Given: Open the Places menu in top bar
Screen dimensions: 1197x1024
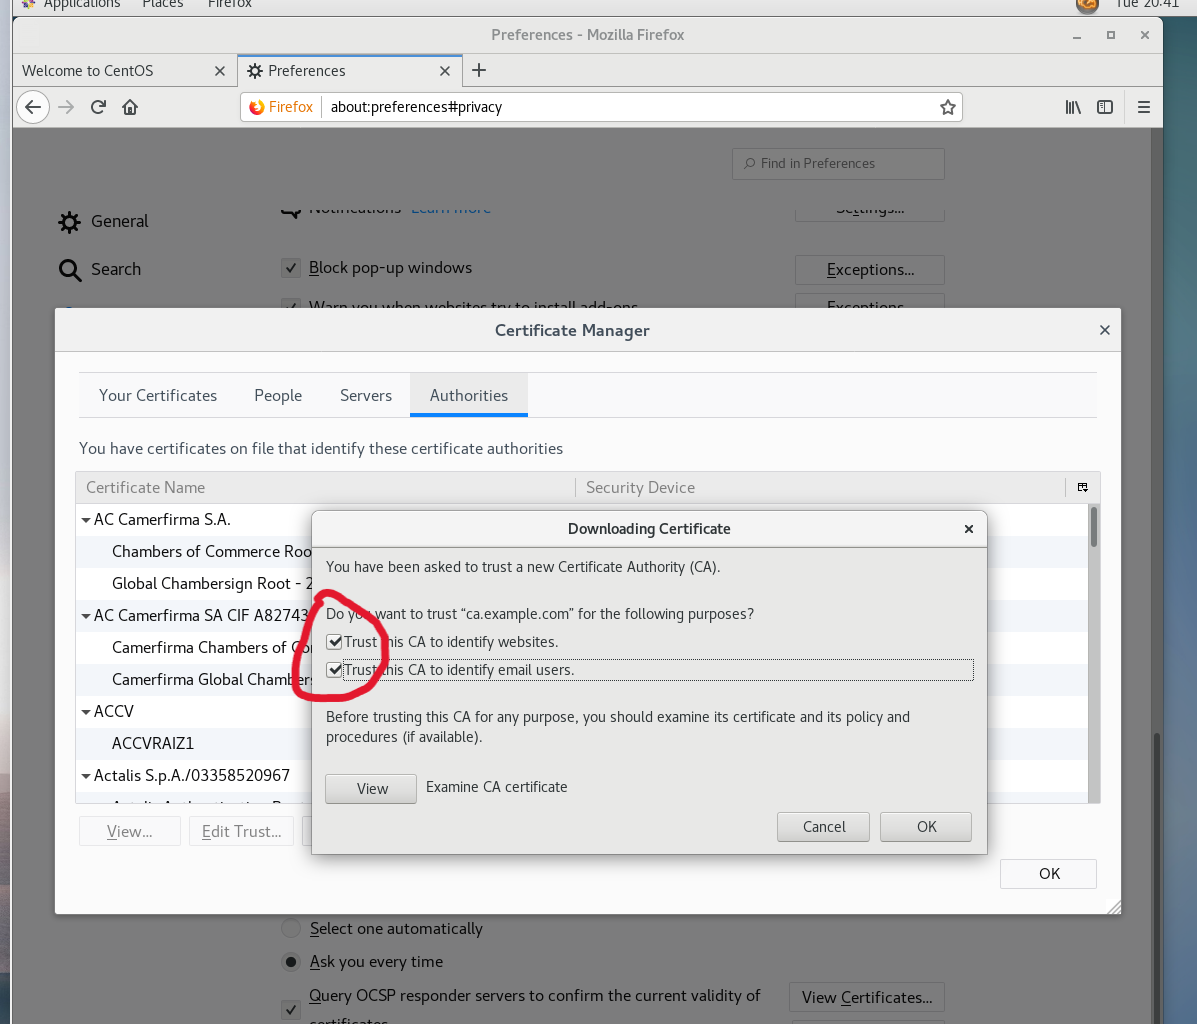Looking at the screenshot, I should 163,5.
